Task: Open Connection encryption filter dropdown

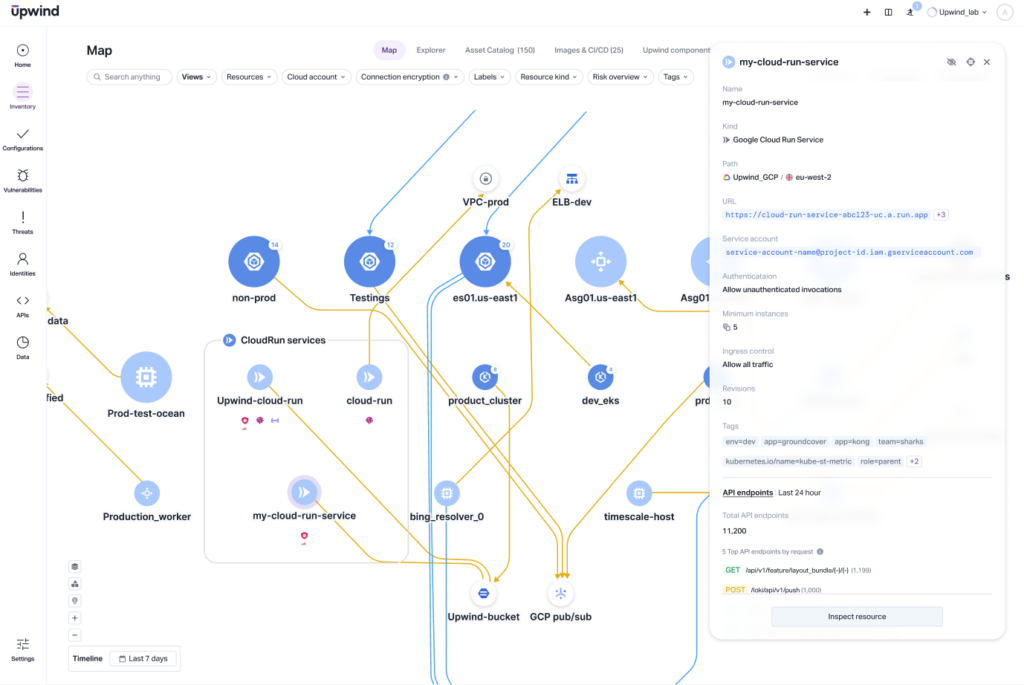Action: [x=409, y=77]
